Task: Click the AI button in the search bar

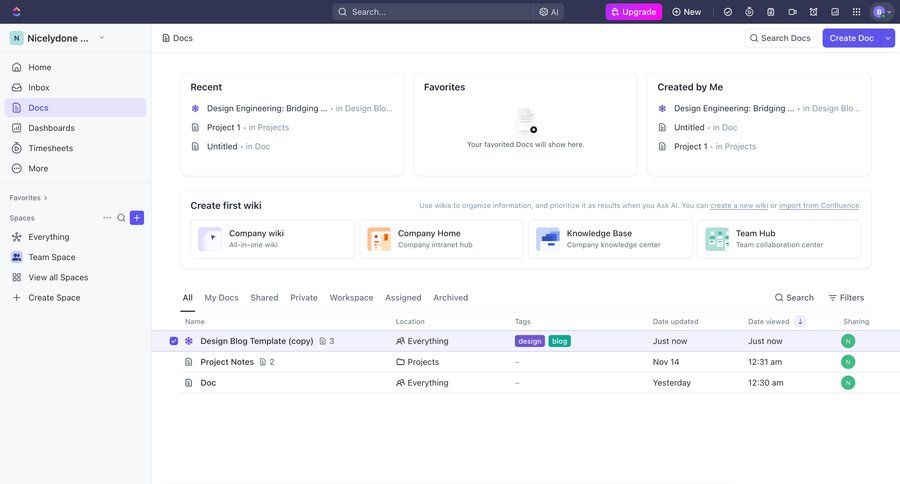Action: click(549, 11)
